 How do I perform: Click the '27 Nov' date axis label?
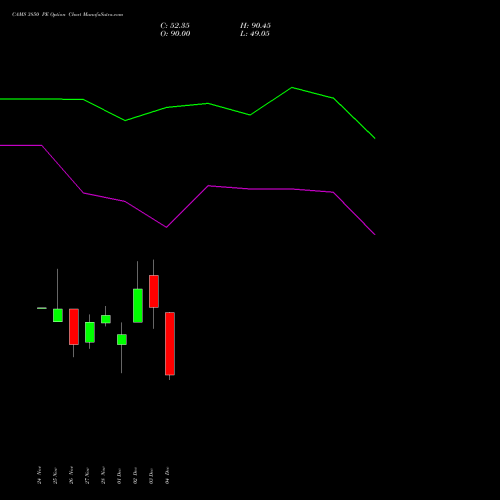coord(87,475)
